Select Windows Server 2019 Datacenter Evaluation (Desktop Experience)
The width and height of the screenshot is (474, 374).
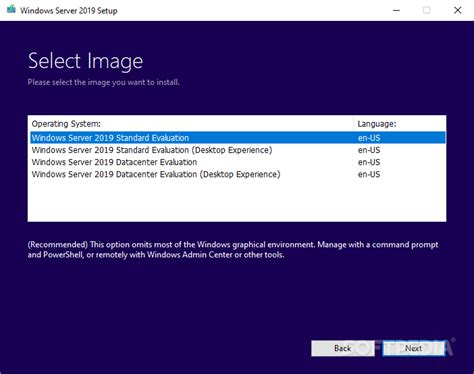238,174
